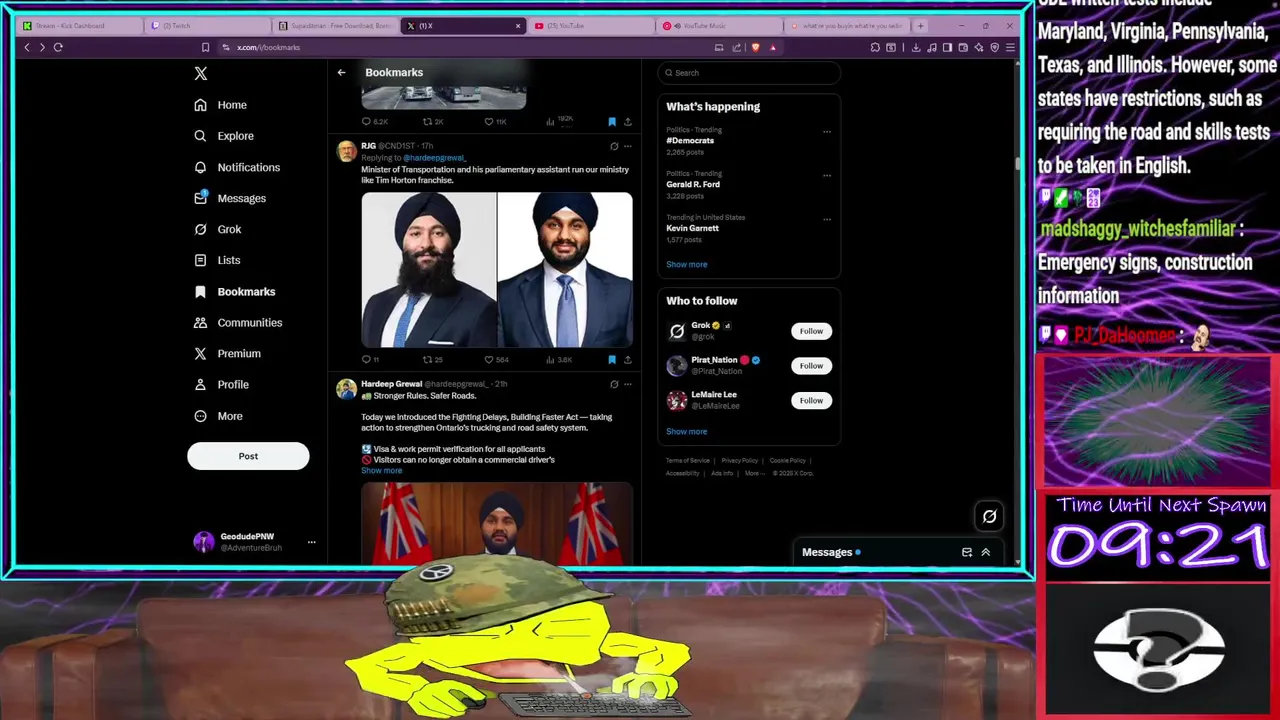The image size is (1280, 720).
Task: Open the browser downloads icon
Action: pos(915,47)
